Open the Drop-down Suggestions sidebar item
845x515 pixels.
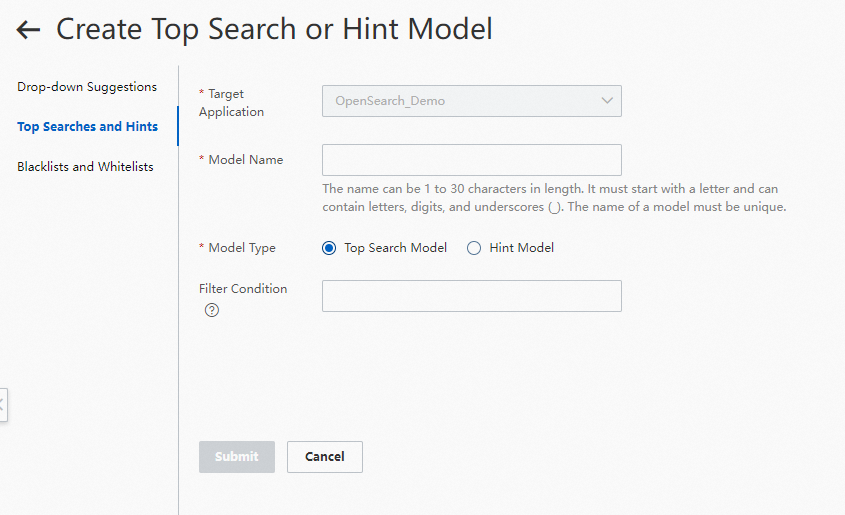coord(87,87)
